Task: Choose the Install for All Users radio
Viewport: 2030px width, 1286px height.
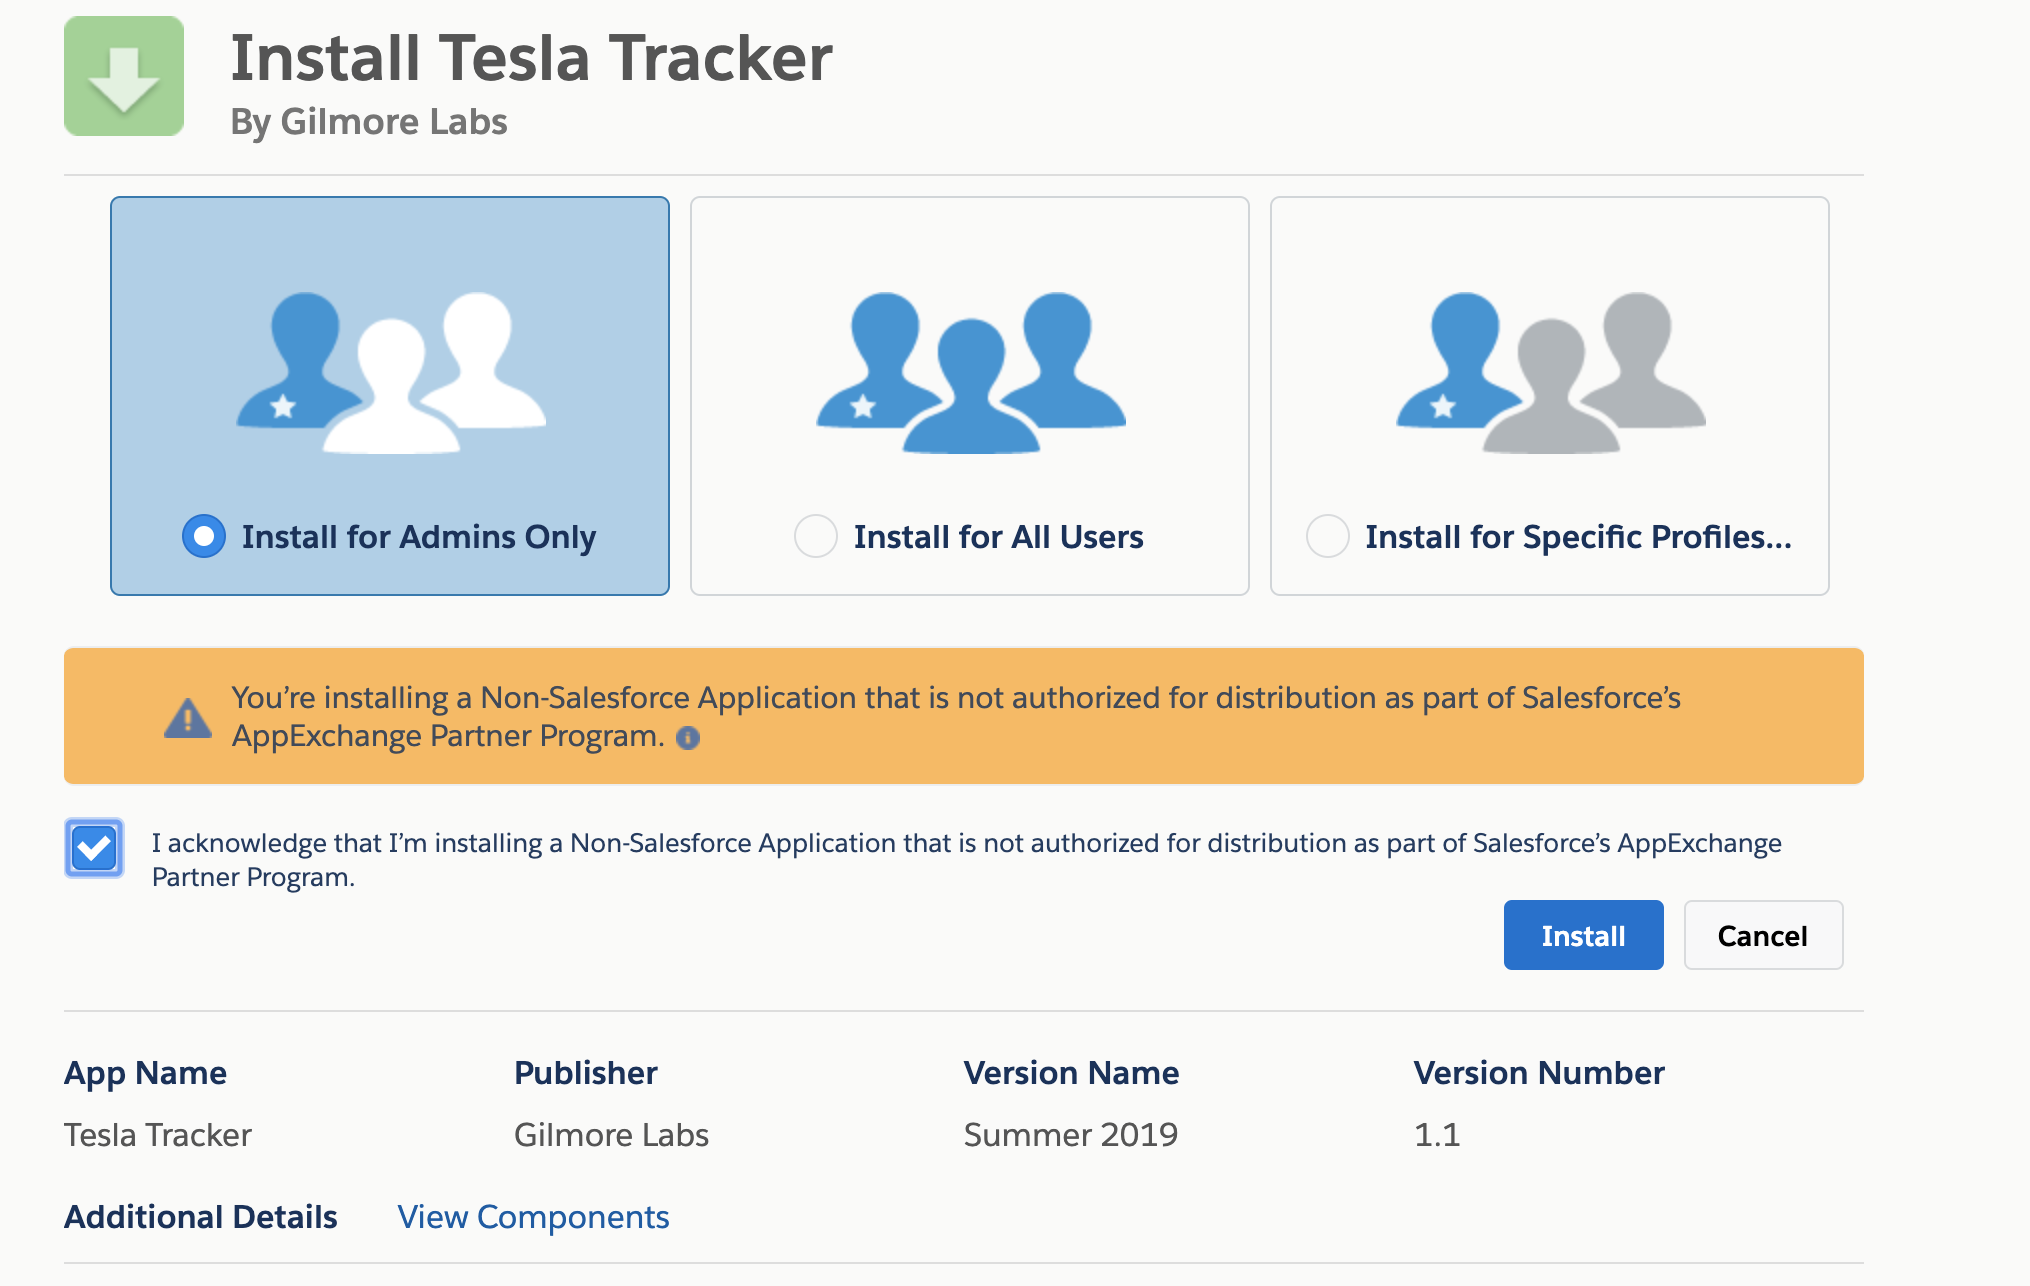Action: [x=816, y=537]
